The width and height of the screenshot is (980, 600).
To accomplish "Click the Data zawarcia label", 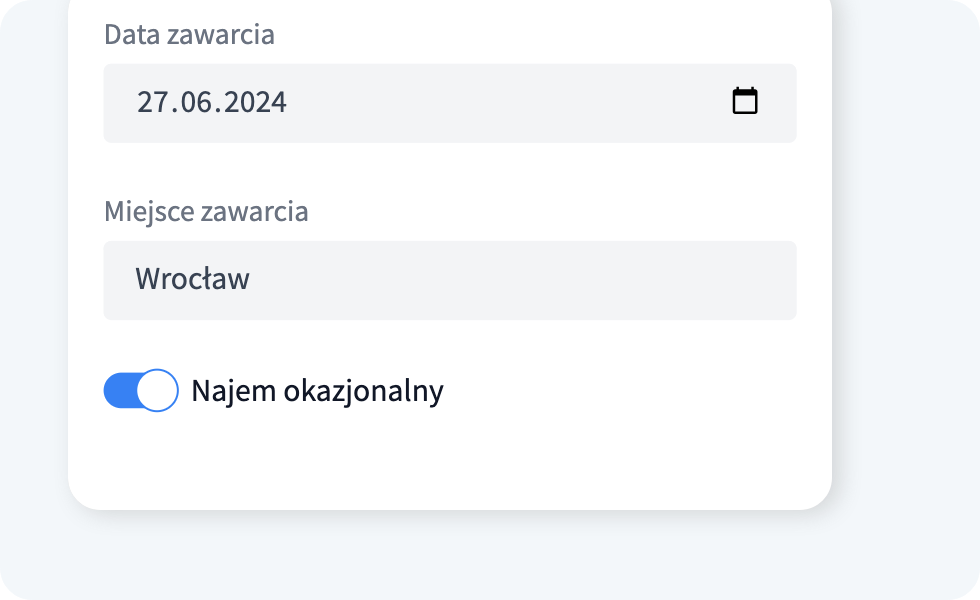I will click(189, 34).
